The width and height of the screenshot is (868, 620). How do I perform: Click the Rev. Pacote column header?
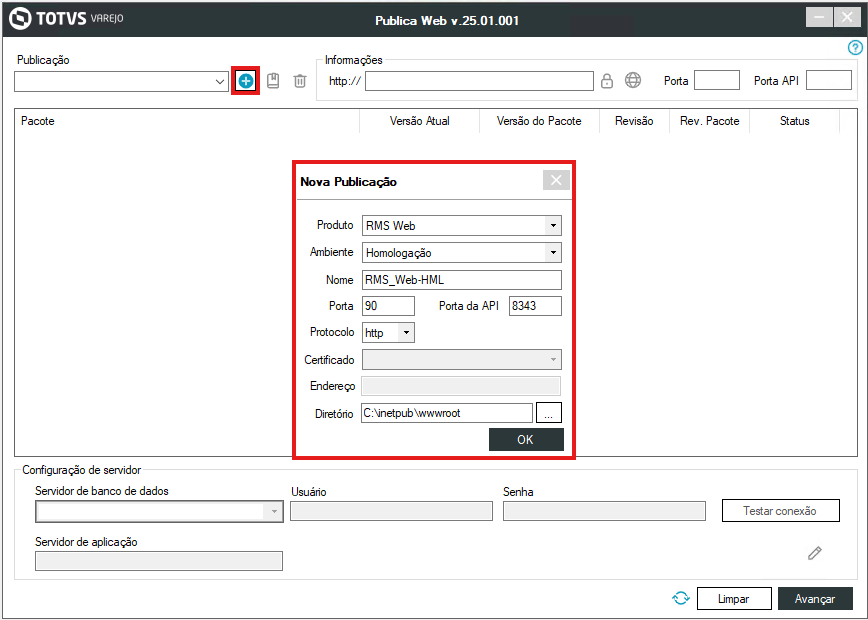tap(710, 121)
